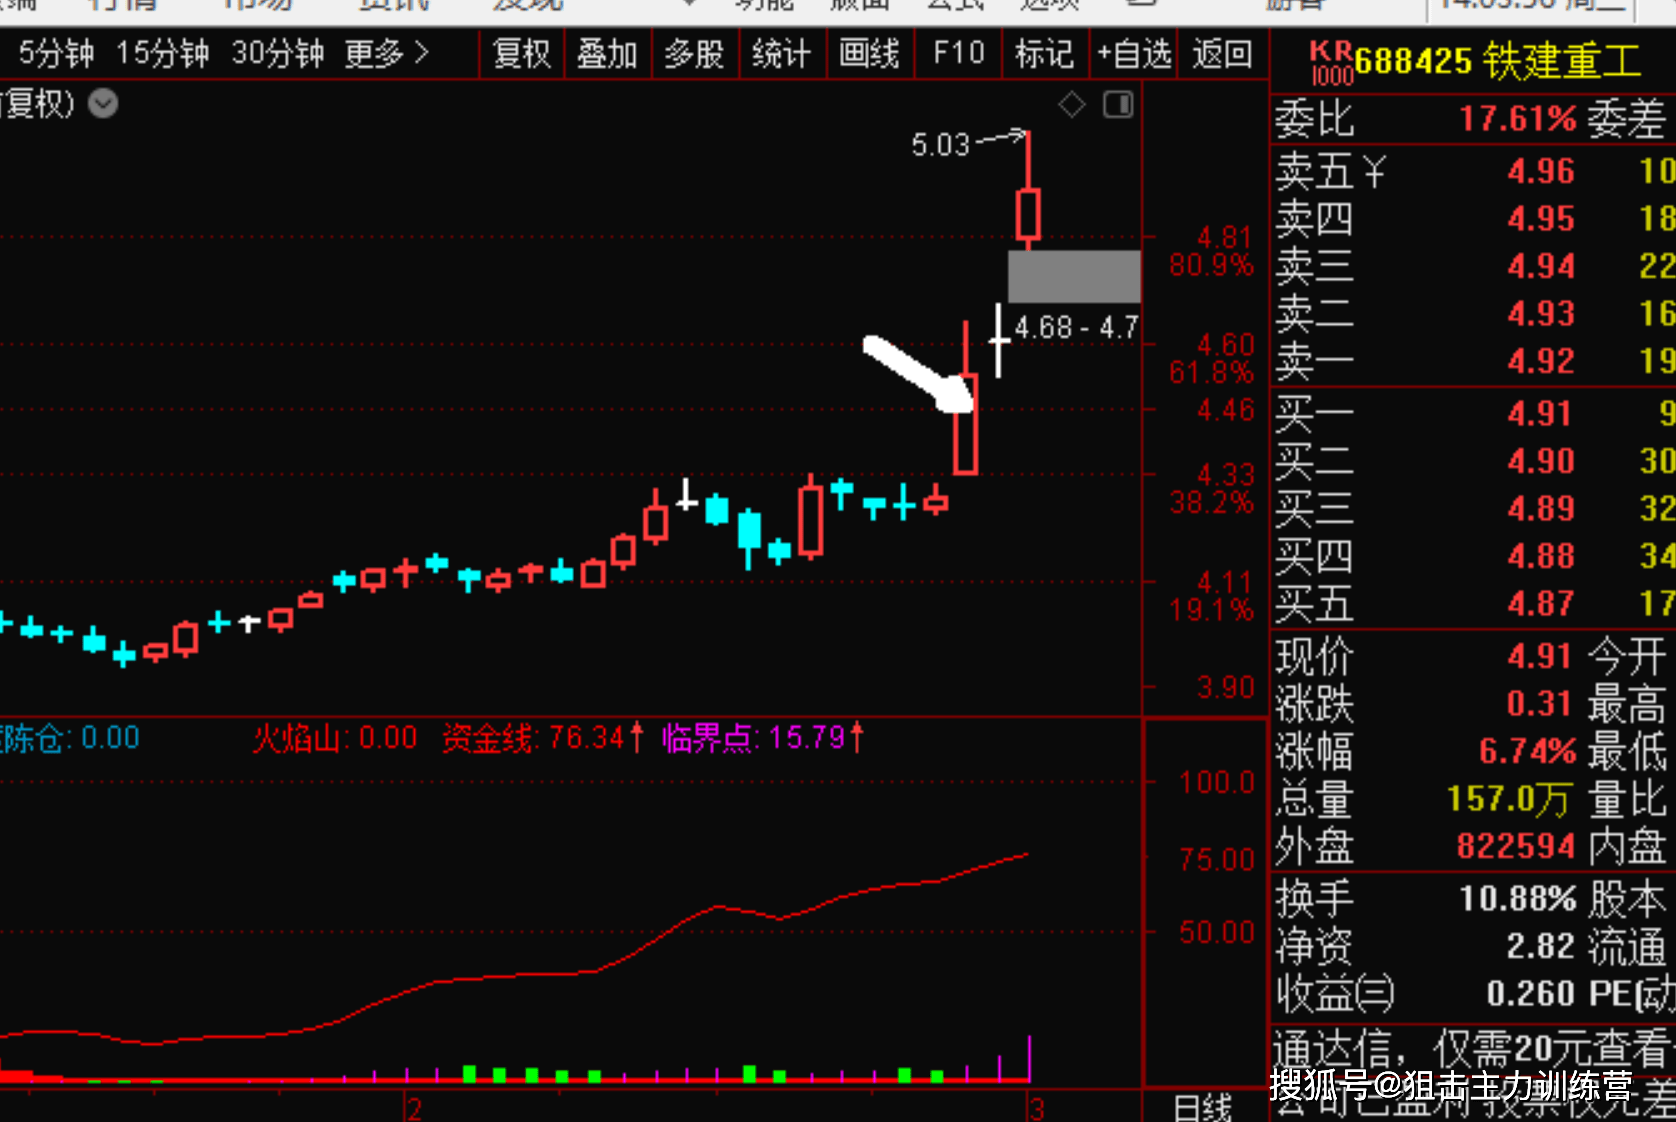Click the 38.2% Fibonacci level label
Screen dimensions: 1676x1122
click(x=1211, y=502)
